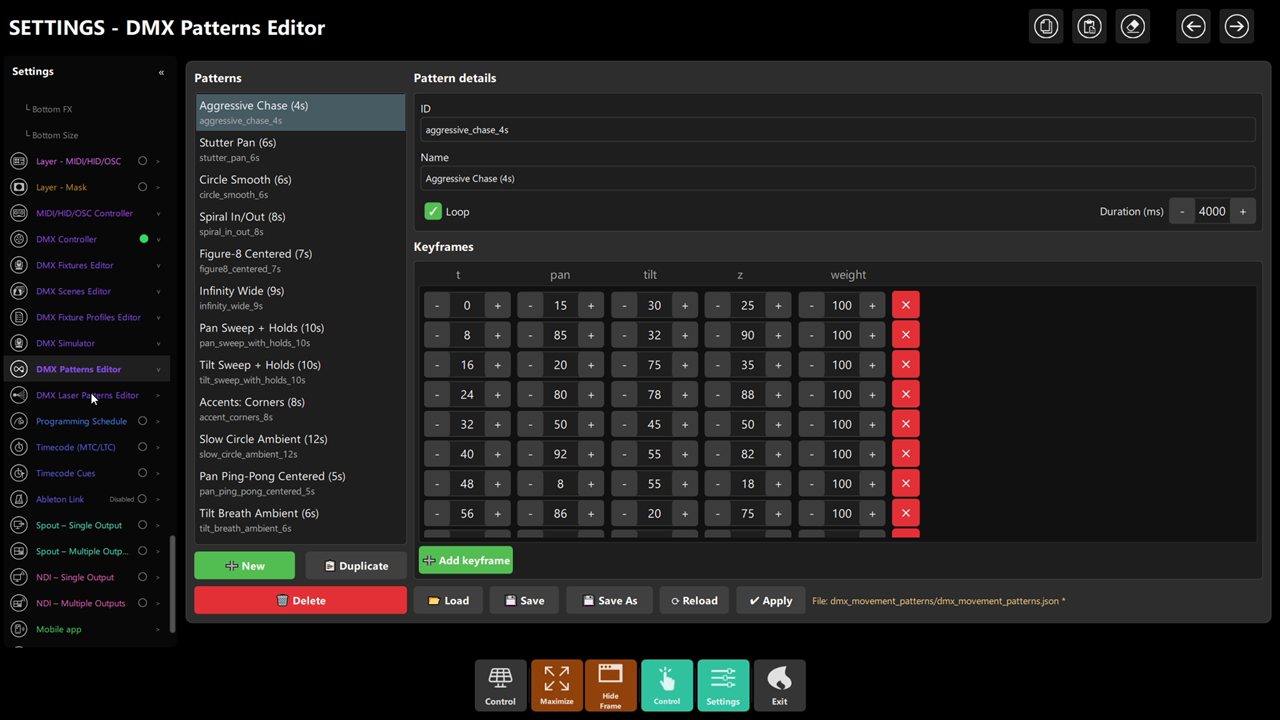Select the Stutter Pan (6s) pattern
1280x720 pixels.
[x=300, y=149]
